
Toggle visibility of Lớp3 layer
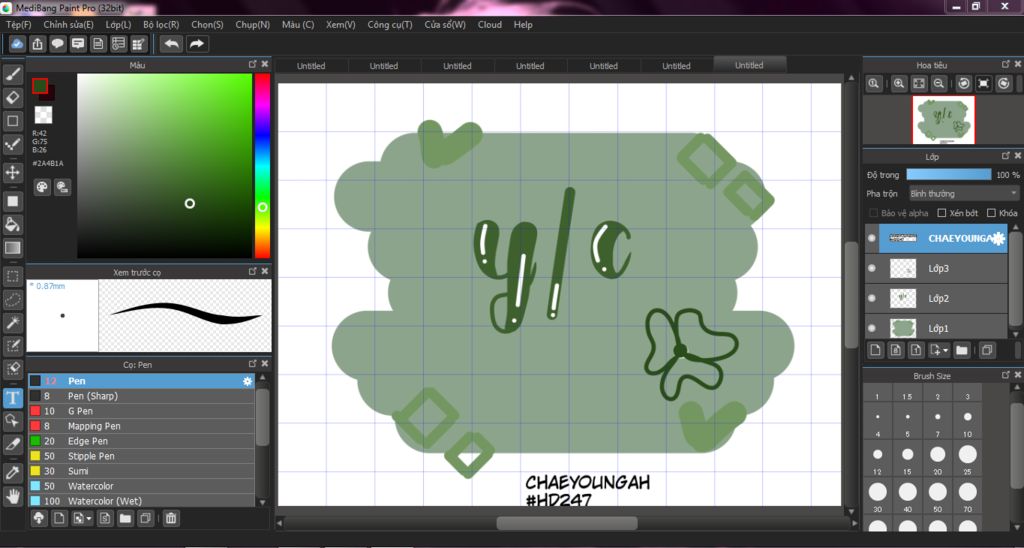(x=871, y=268)
